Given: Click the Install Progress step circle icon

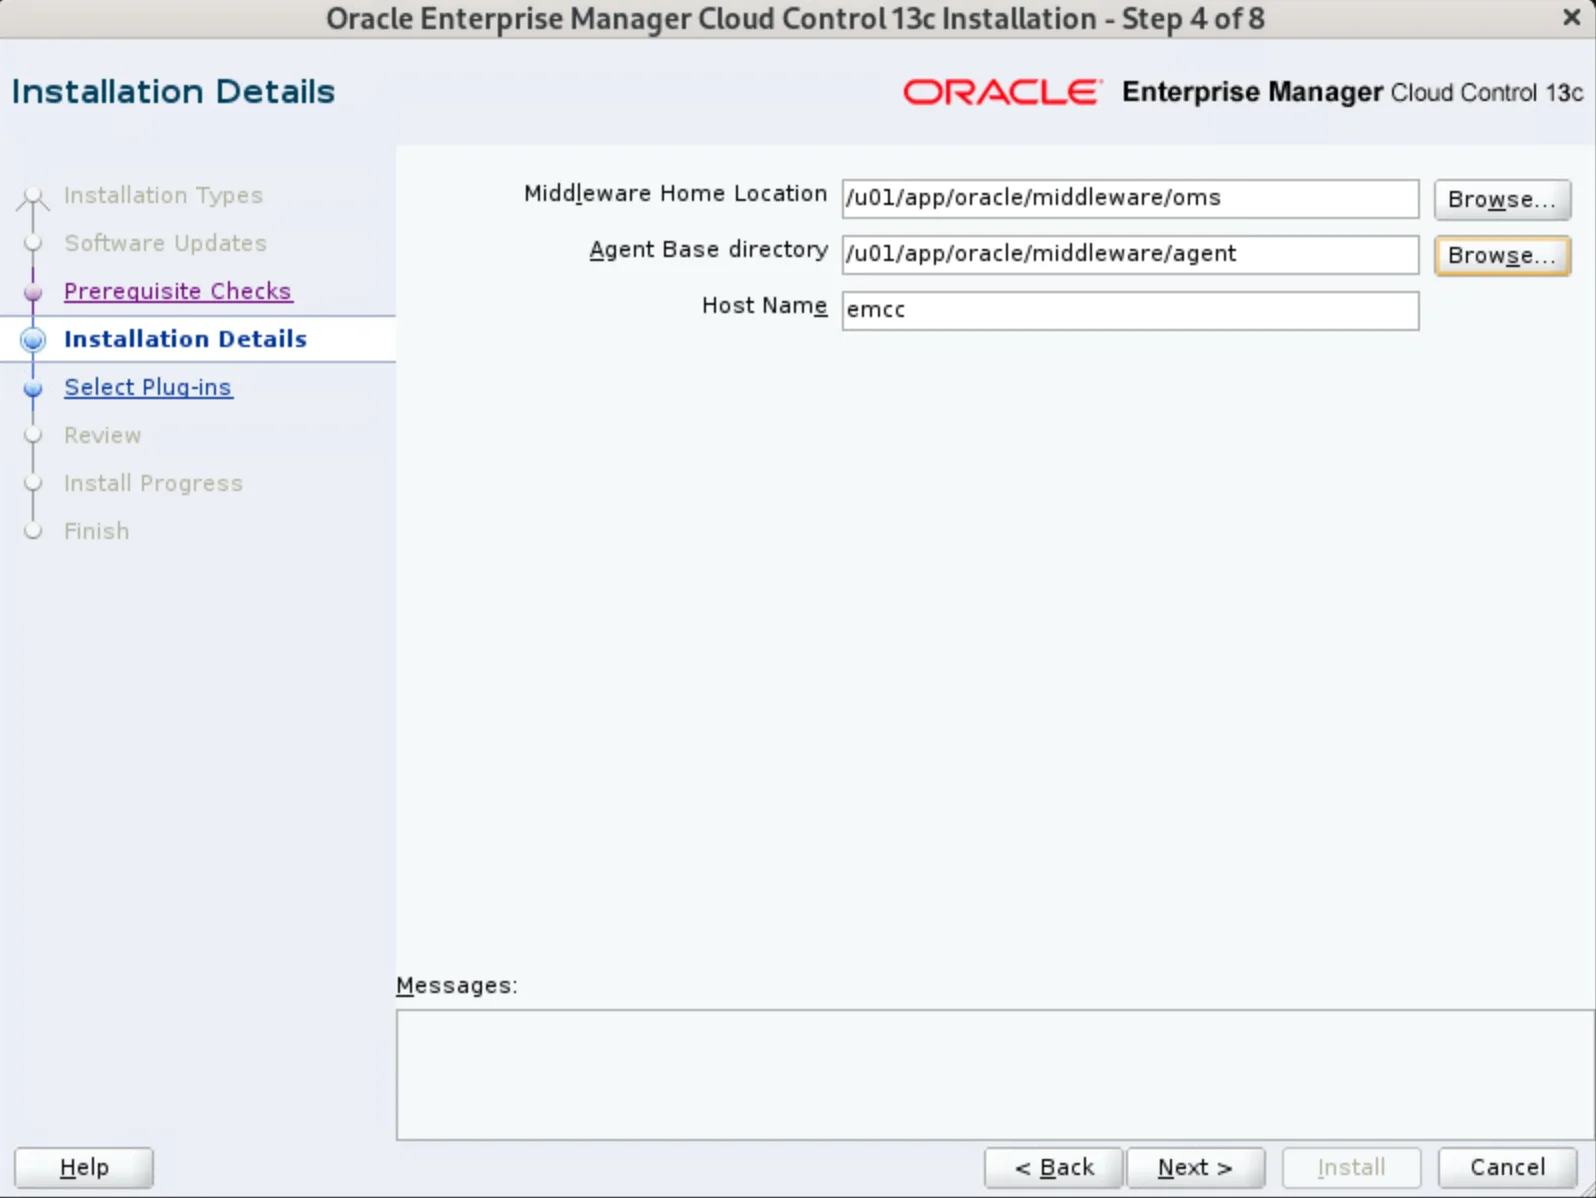Looking at the screenshot, I should point(33,483).
